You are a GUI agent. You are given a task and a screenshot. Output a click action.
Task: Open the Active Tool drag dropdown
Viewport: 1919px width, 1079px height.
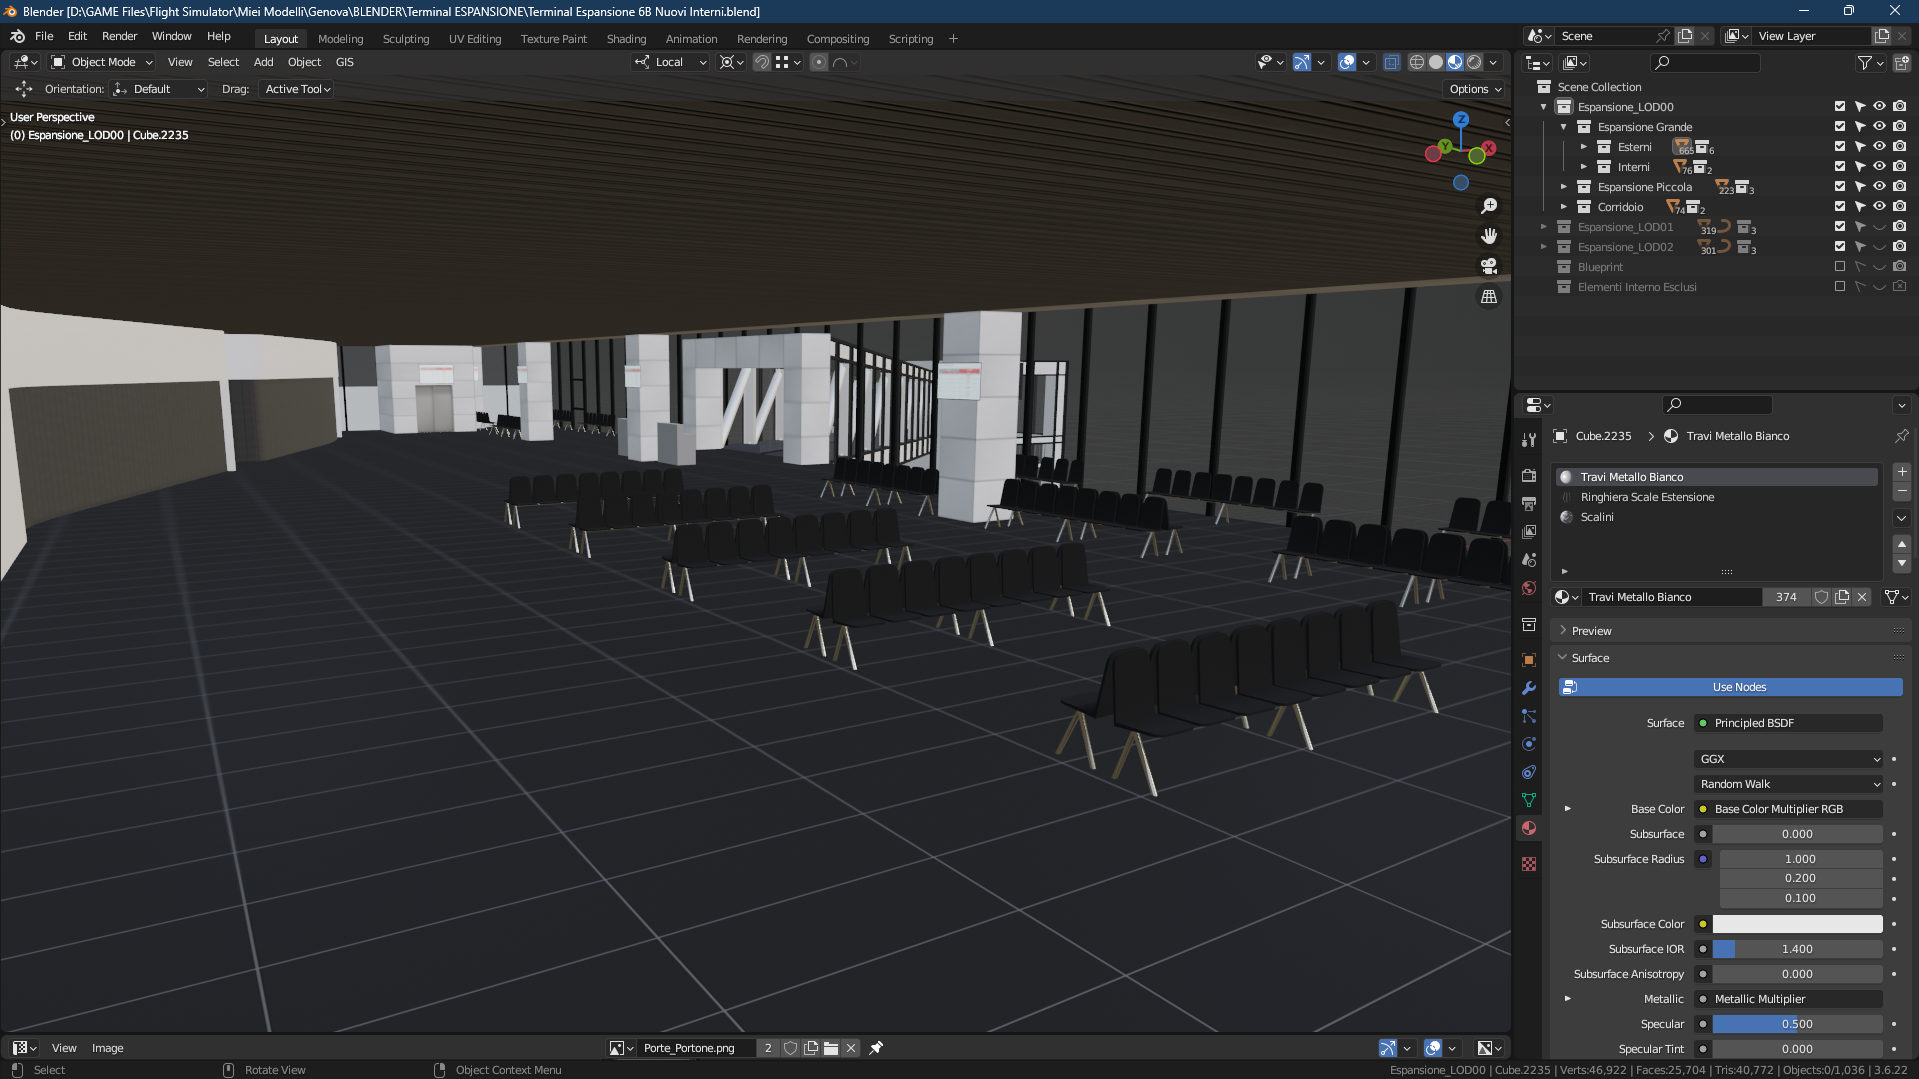[297, 89]
